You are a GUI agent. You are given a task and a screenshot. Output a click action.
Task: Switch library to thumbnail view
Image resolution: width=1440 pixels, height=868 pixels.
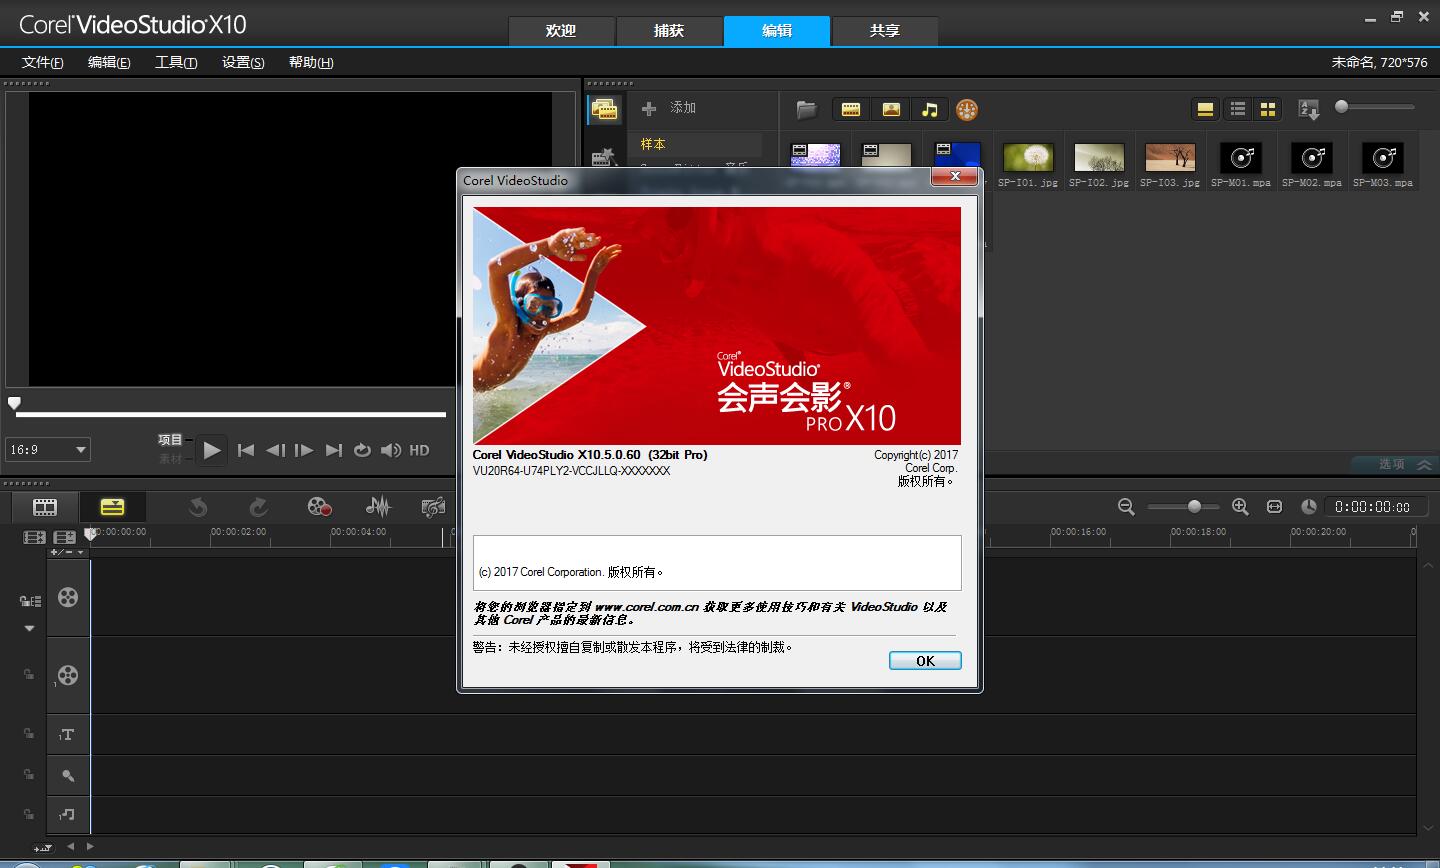(1268, 109)
